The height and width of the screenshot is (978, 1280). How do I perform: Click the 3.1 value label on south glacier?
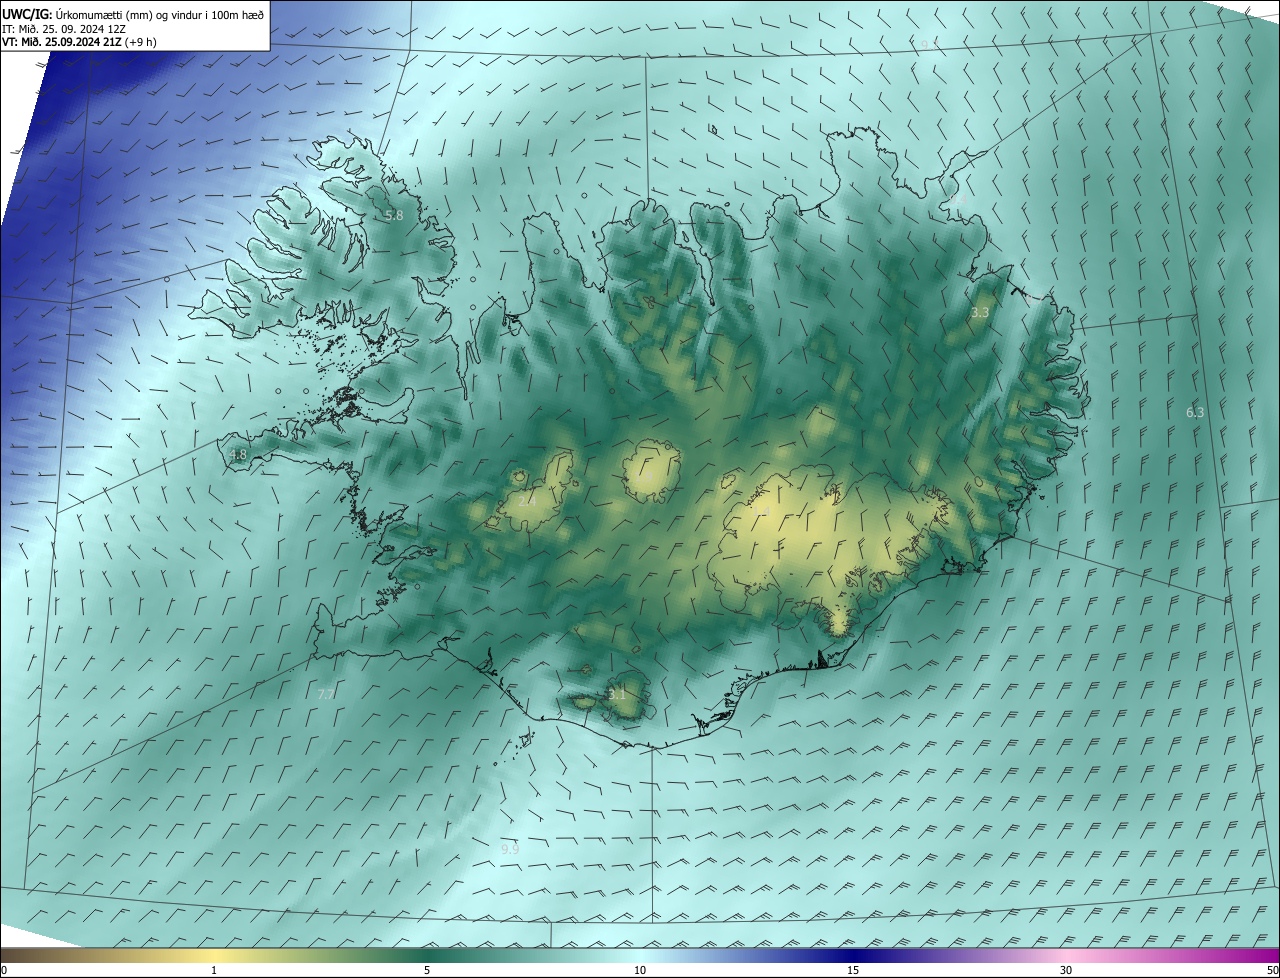coord(616,694)
